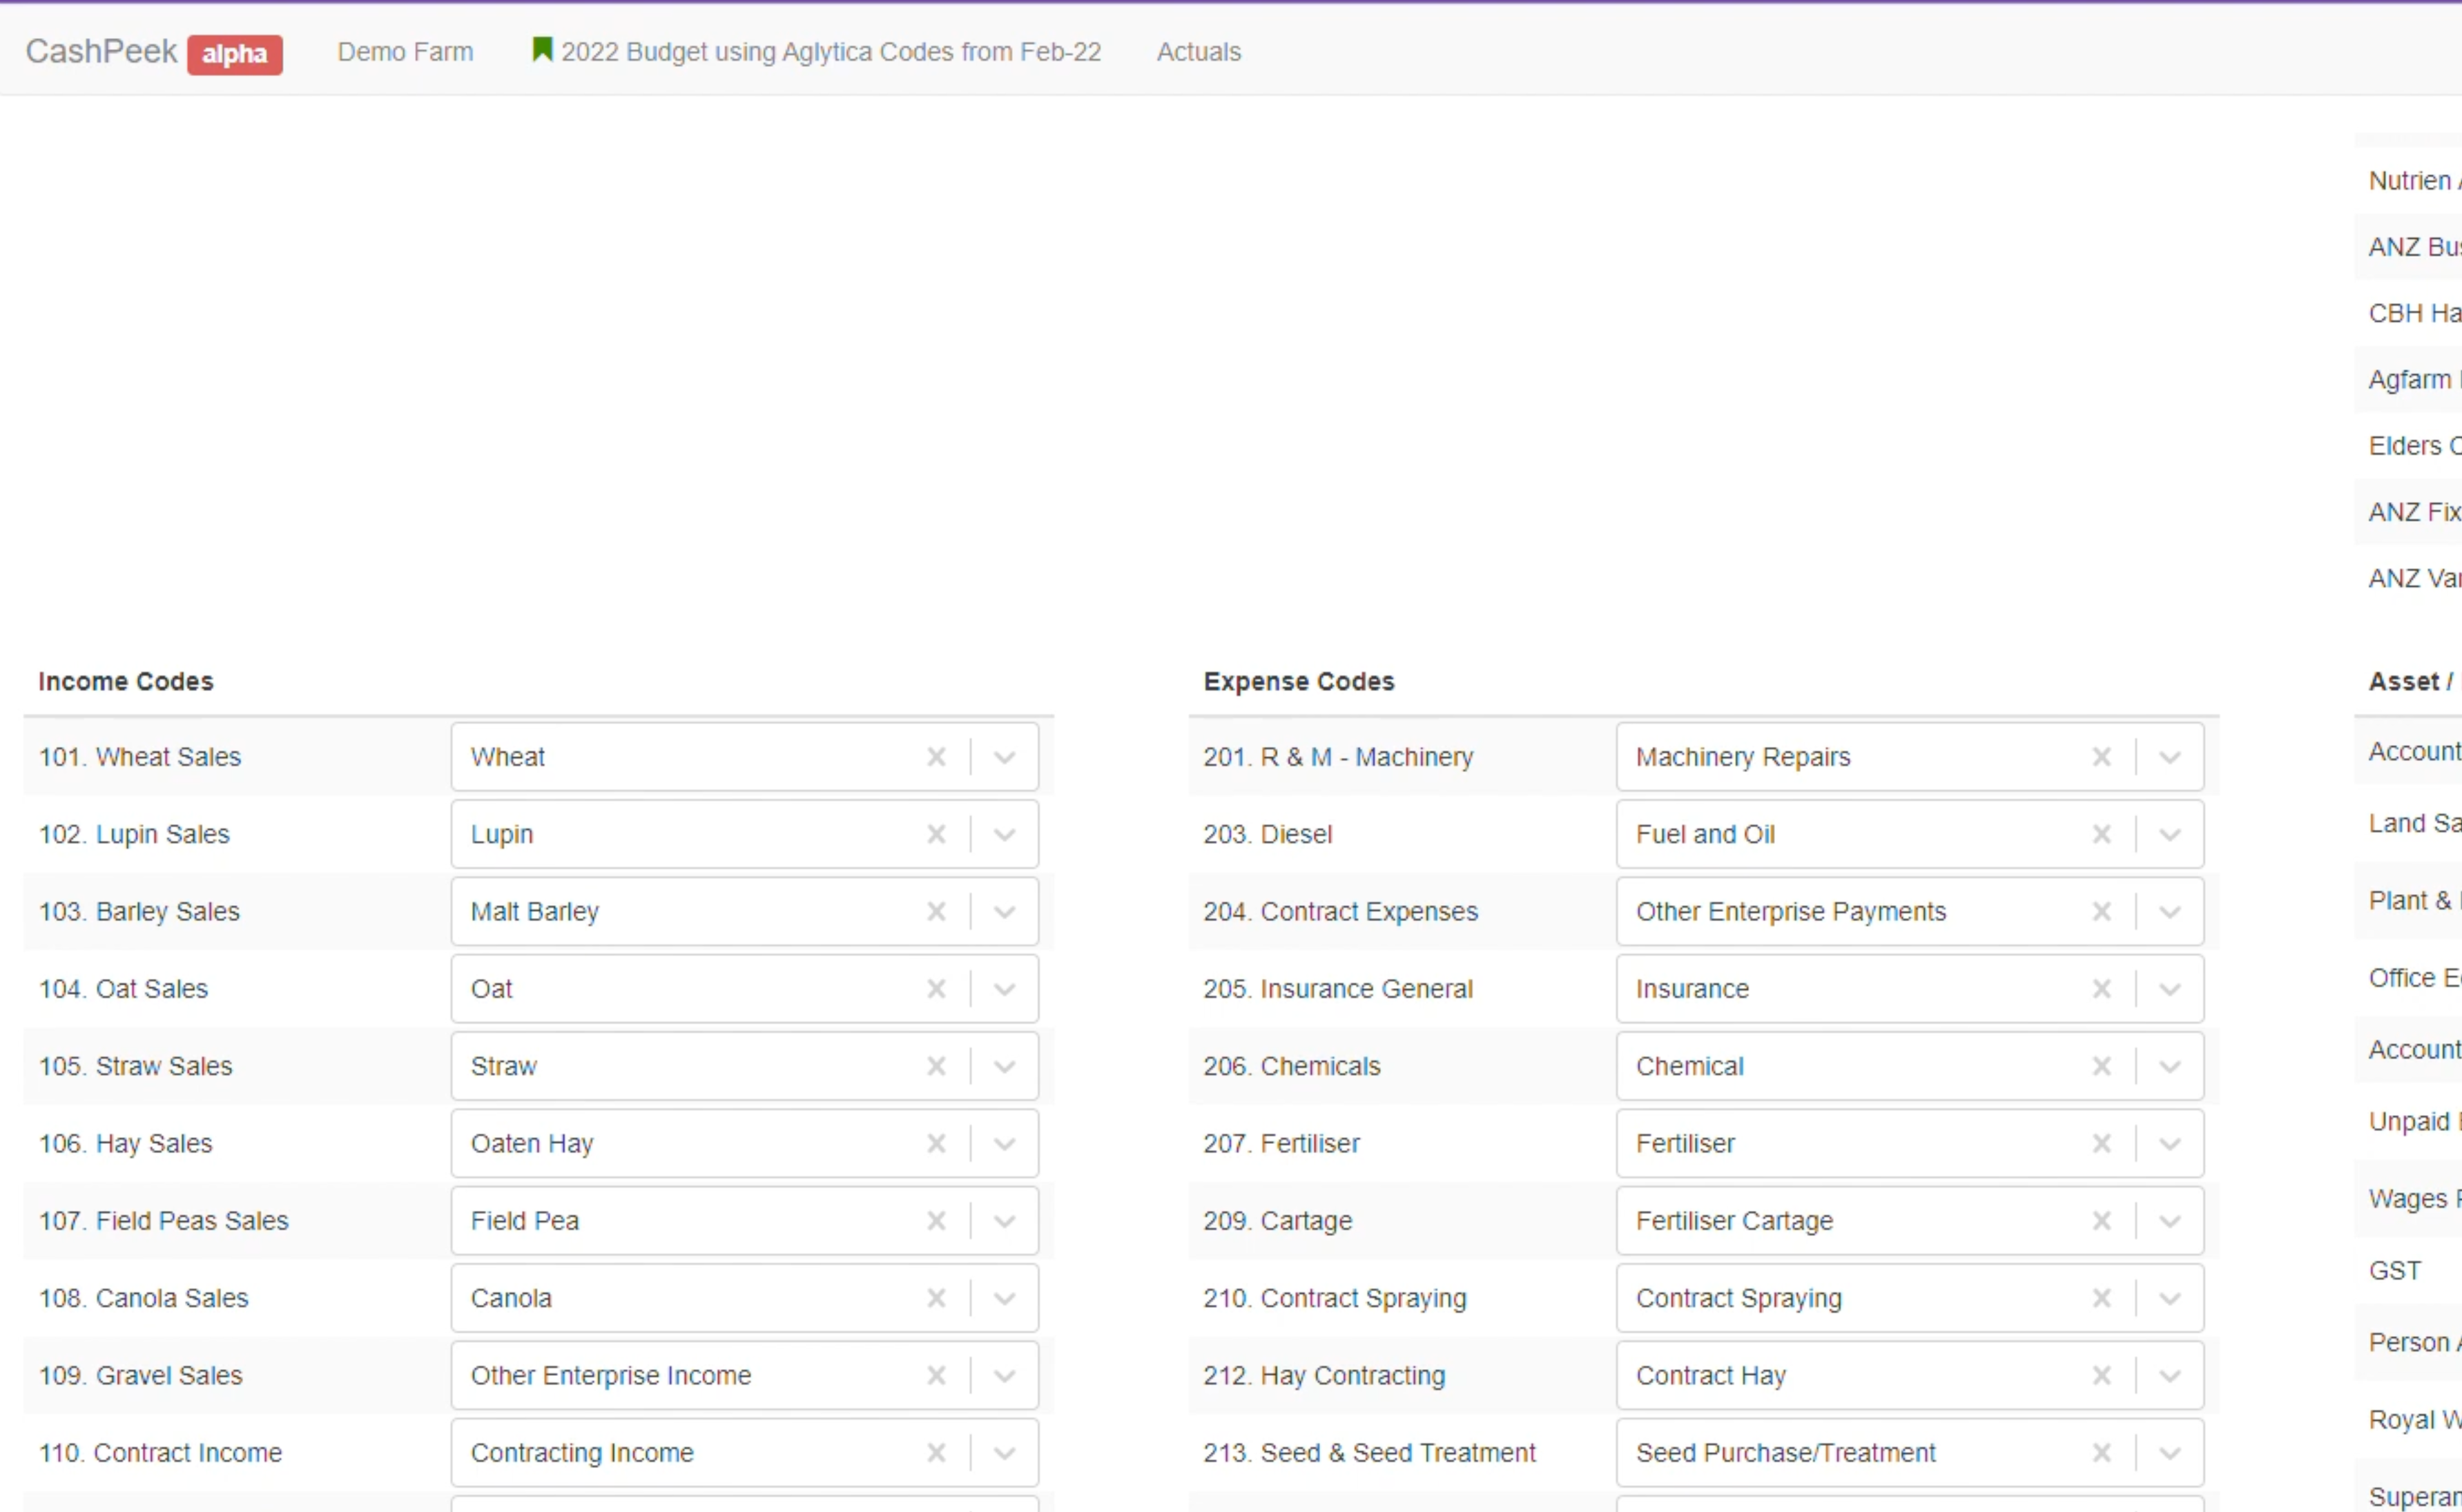The width and height of the screenshot is (2462, 1512).
Task: Clear Seed Purchase/Treatment selection
Action: 2101,1453
